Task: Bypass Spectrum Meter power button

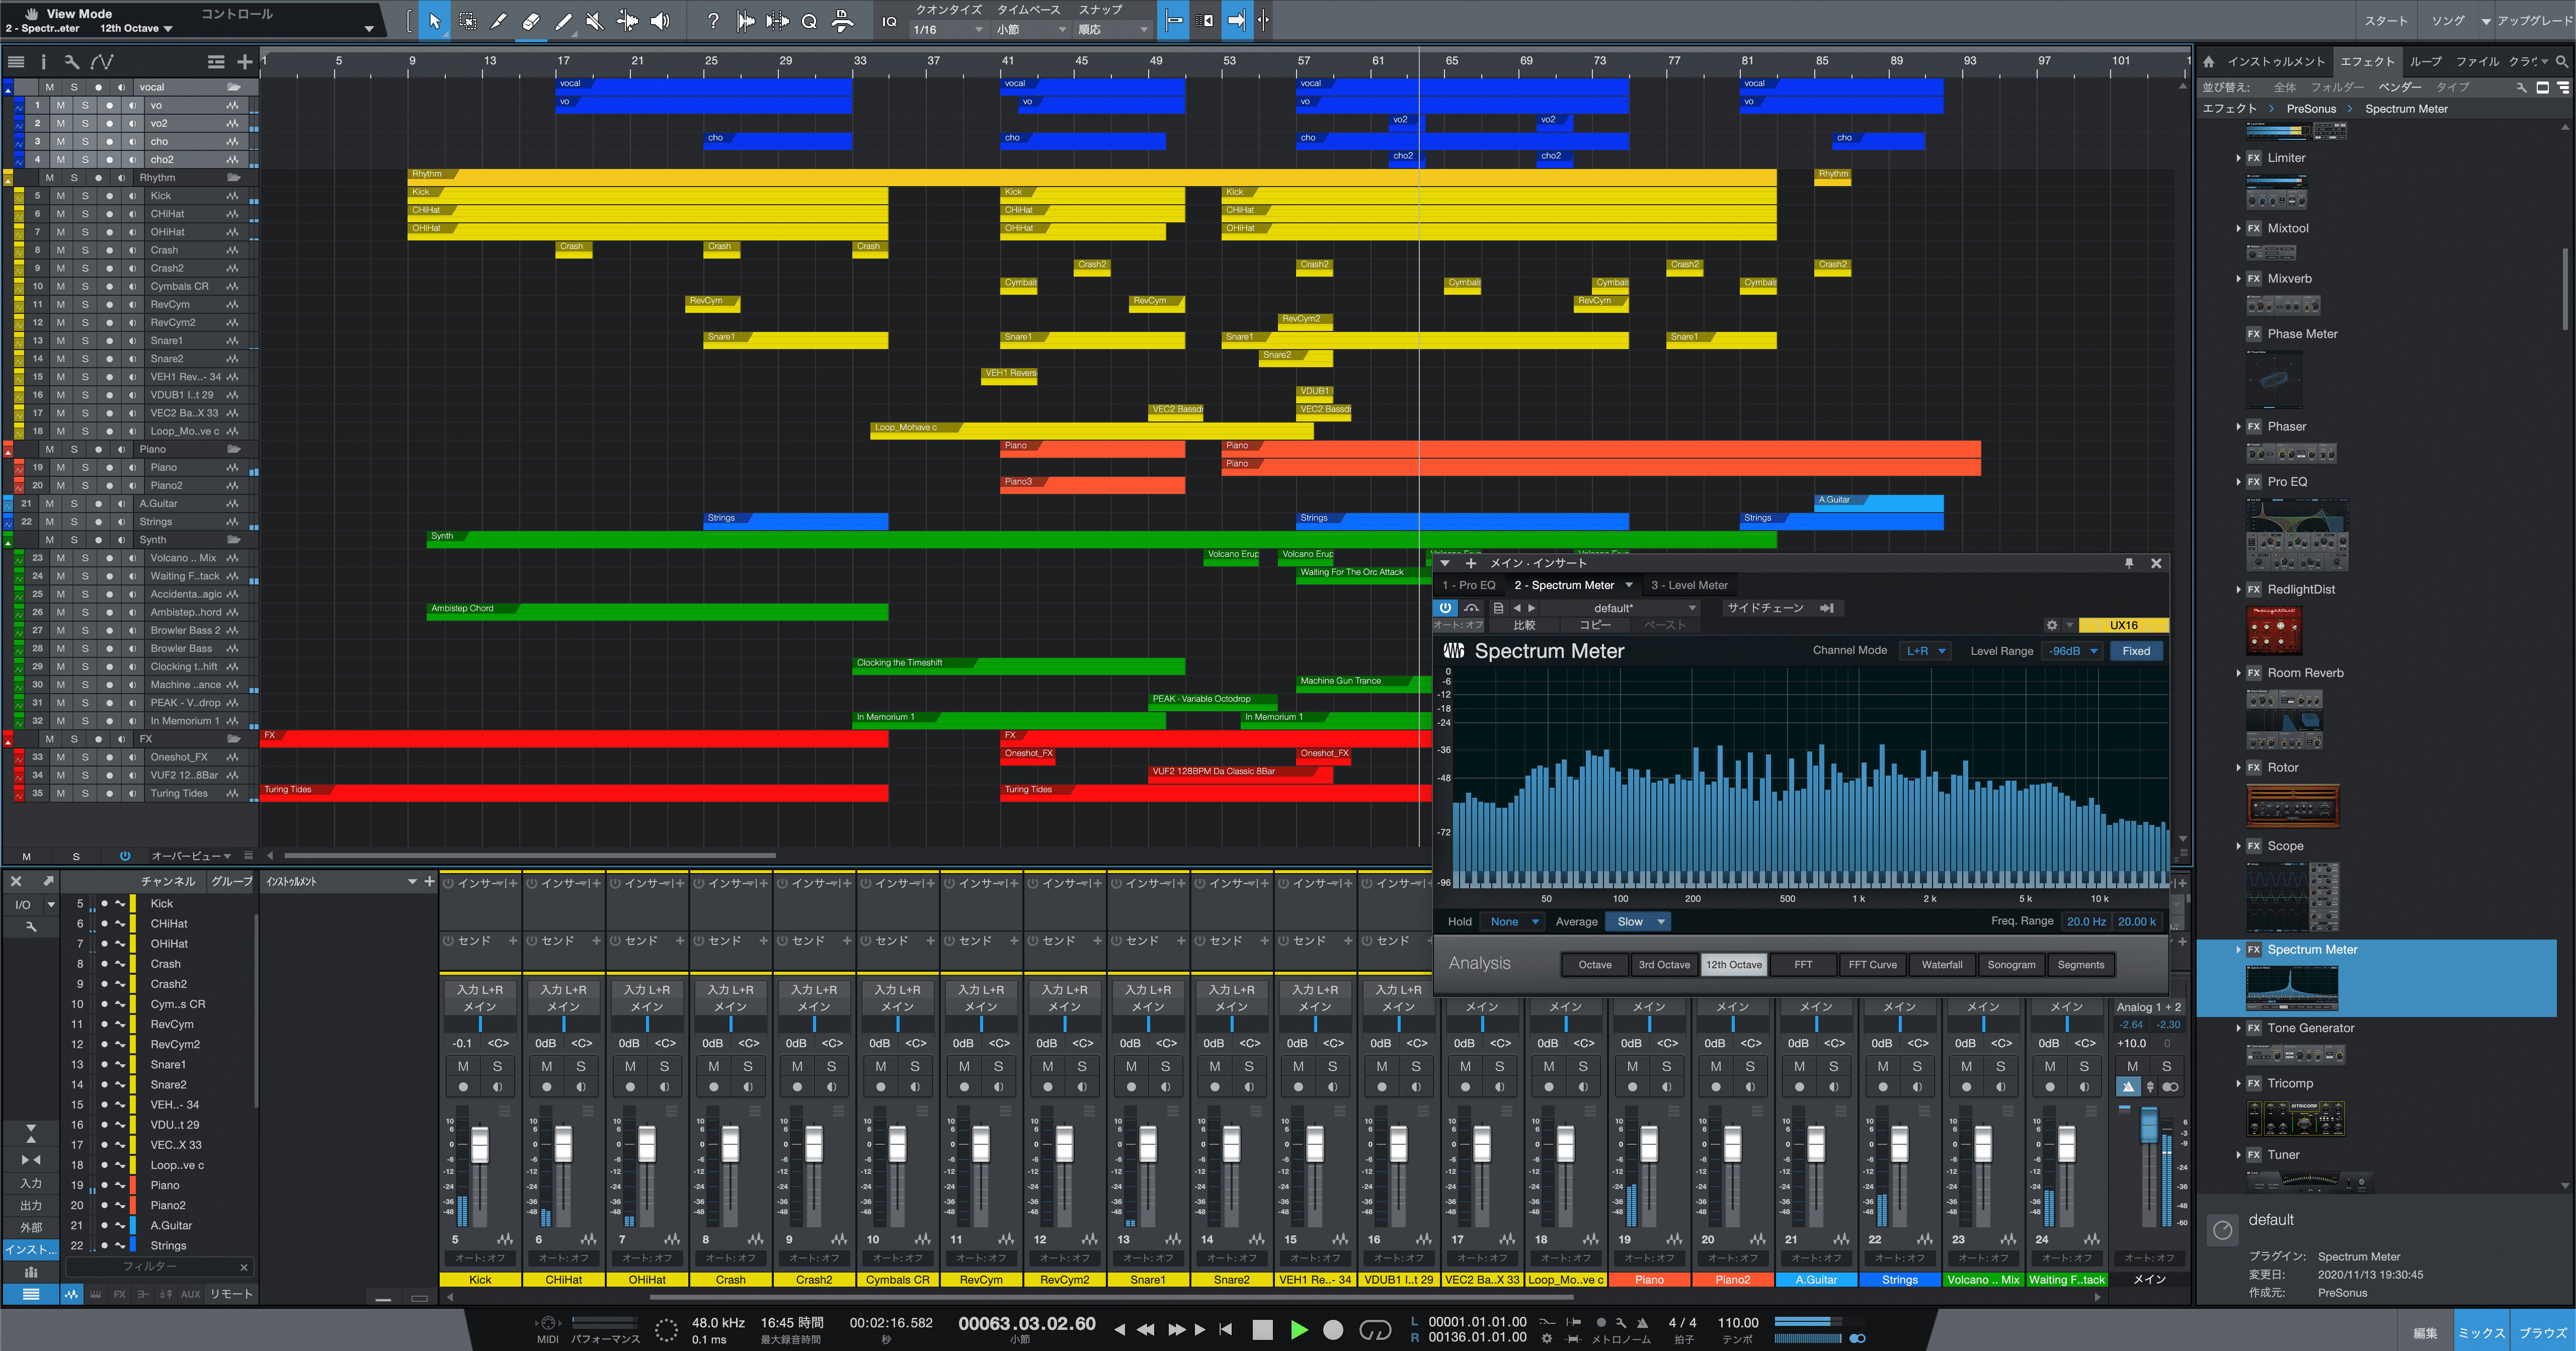Action: pos(1445,608)
